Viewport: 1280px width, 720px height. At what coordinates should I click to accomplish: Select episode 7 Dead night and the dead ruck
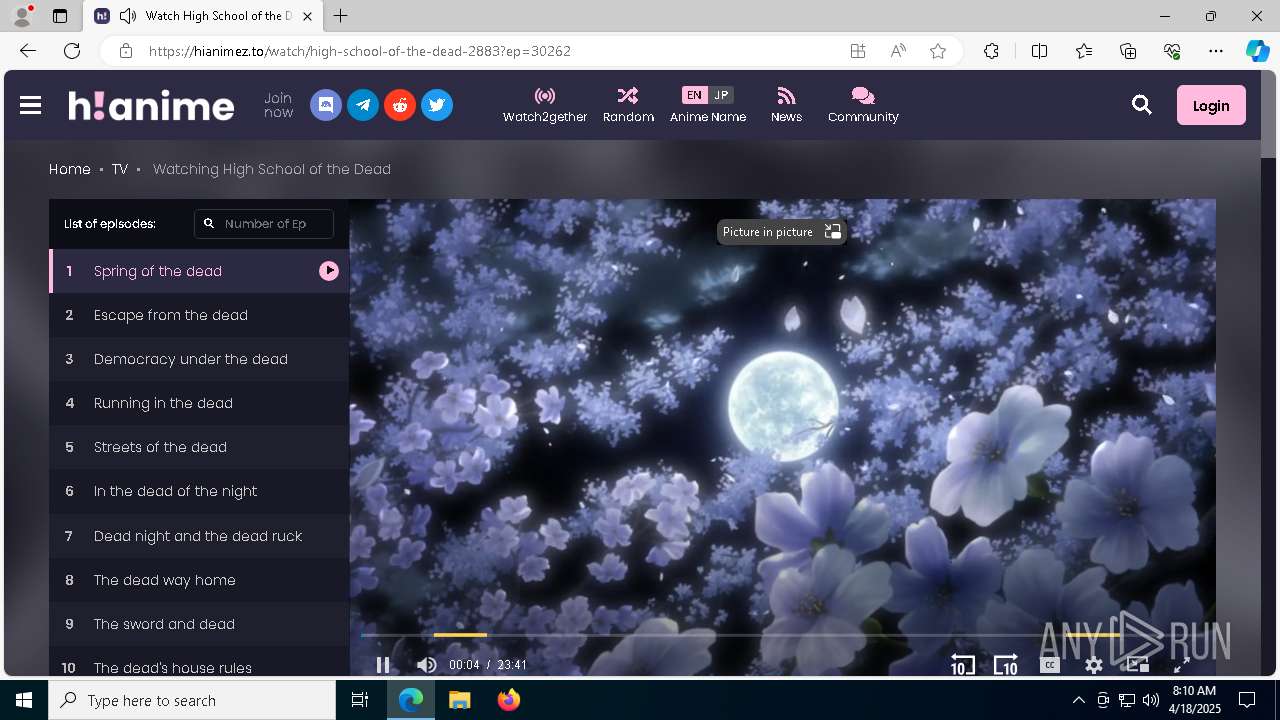(x=199, y=536)
